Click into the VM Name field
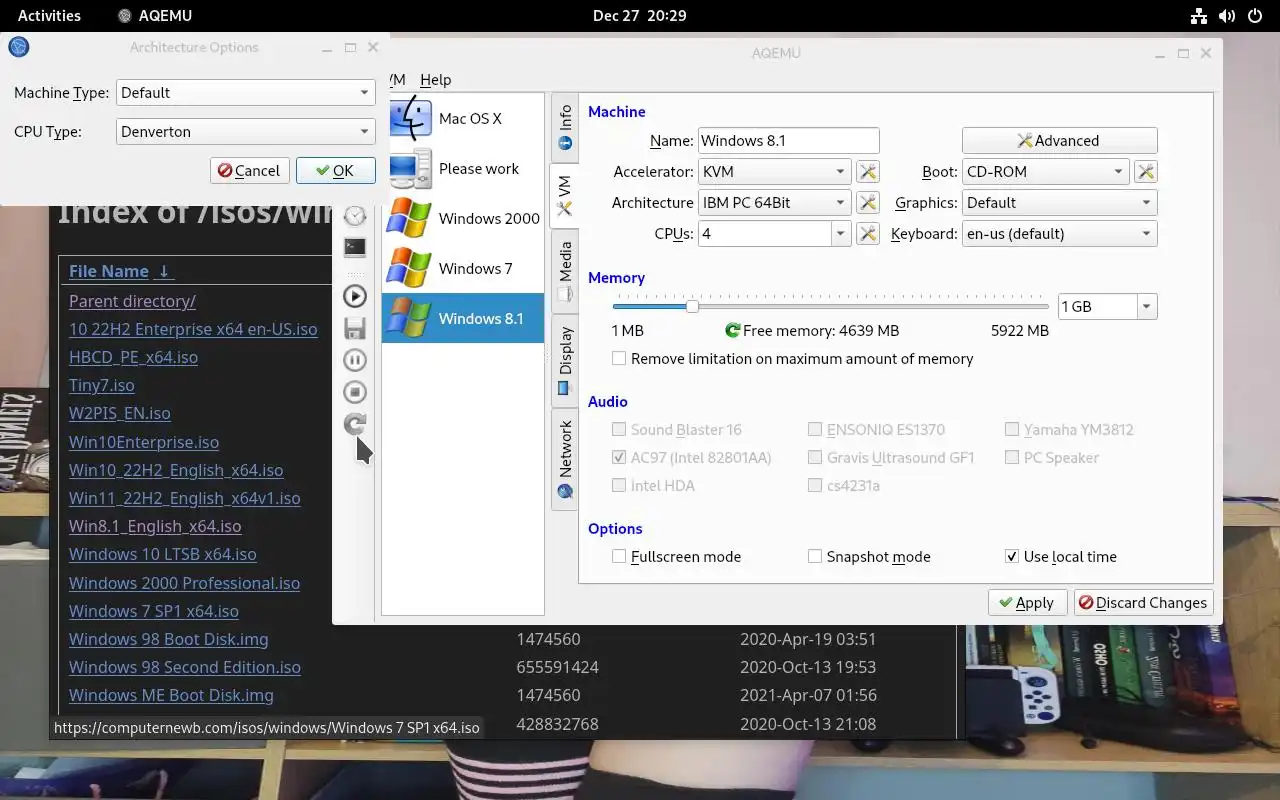 788,141
